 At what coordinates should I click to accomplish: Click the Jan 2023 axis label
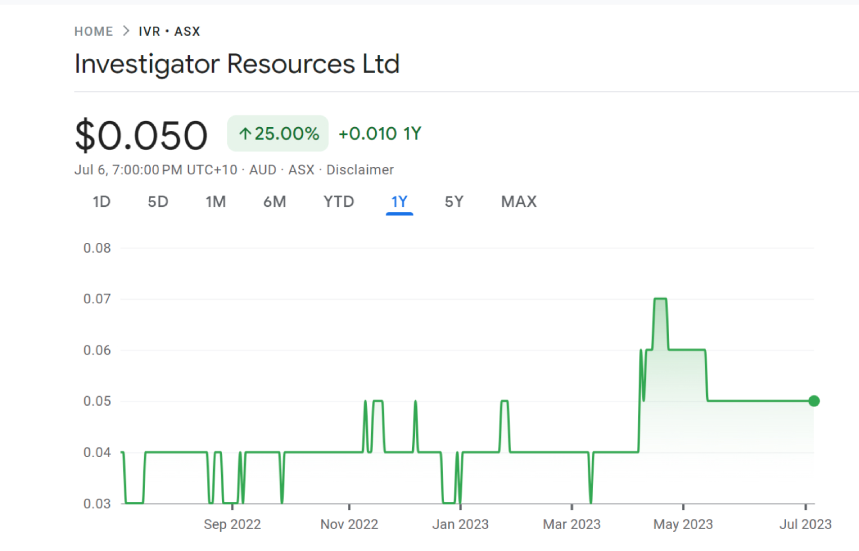tap(460, 524)
